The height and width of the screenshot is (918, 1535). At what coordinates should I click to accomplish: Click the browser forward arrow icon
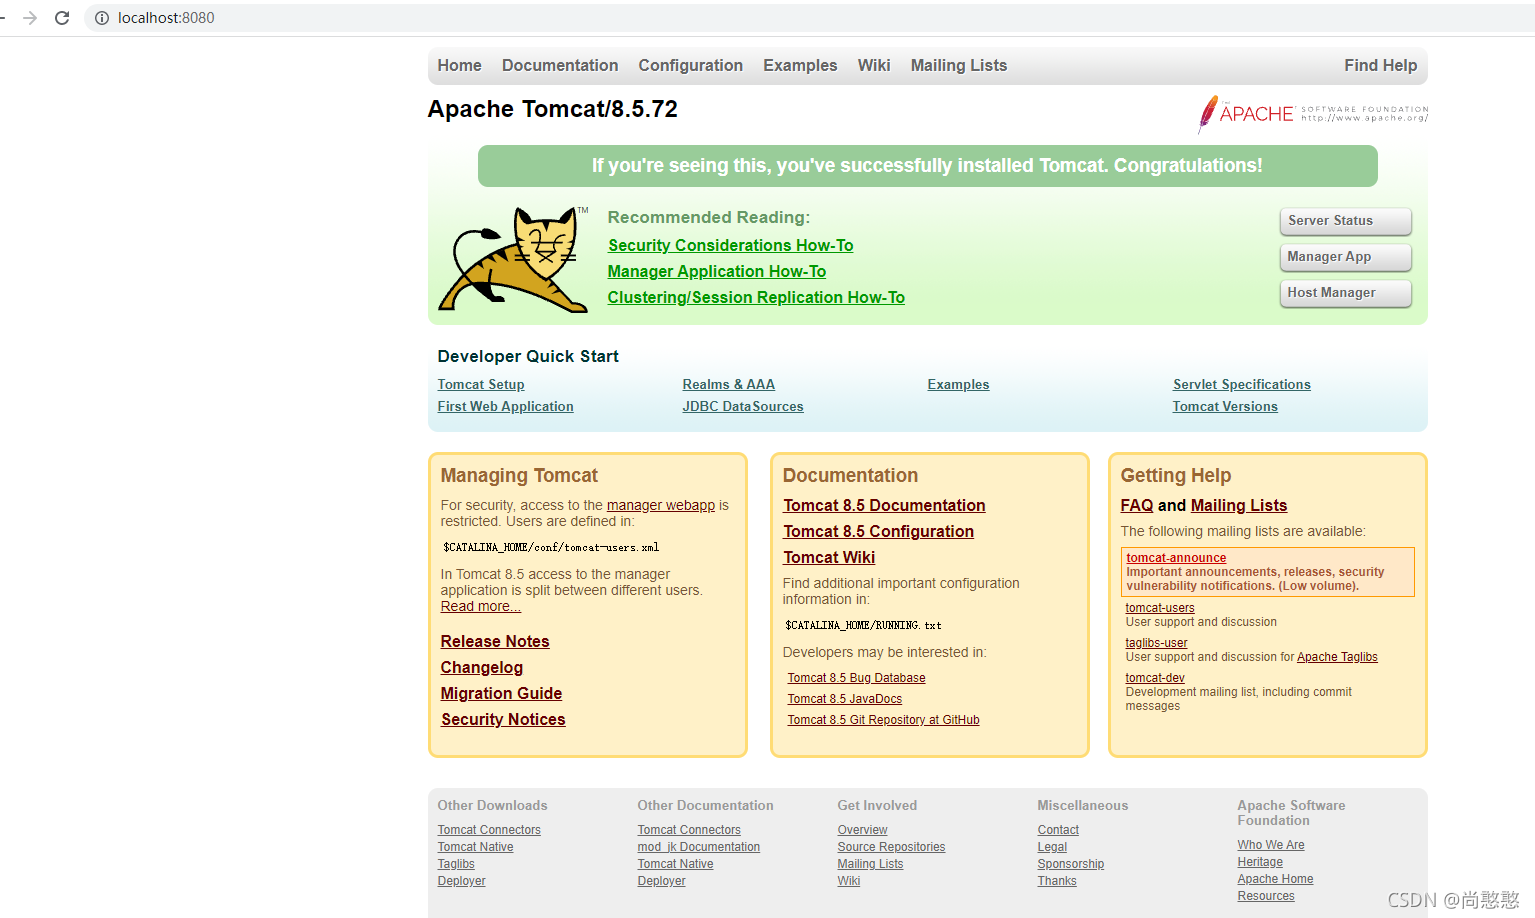coord(30,18)
